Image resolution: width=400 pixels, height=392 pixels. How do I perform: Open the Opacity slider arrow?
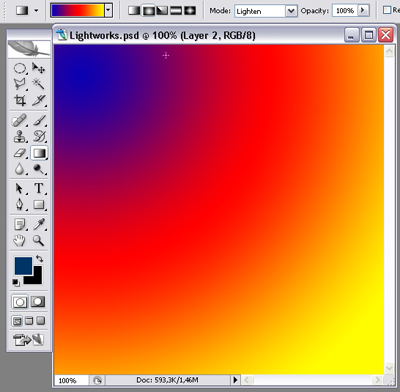(x=363, y=11)
